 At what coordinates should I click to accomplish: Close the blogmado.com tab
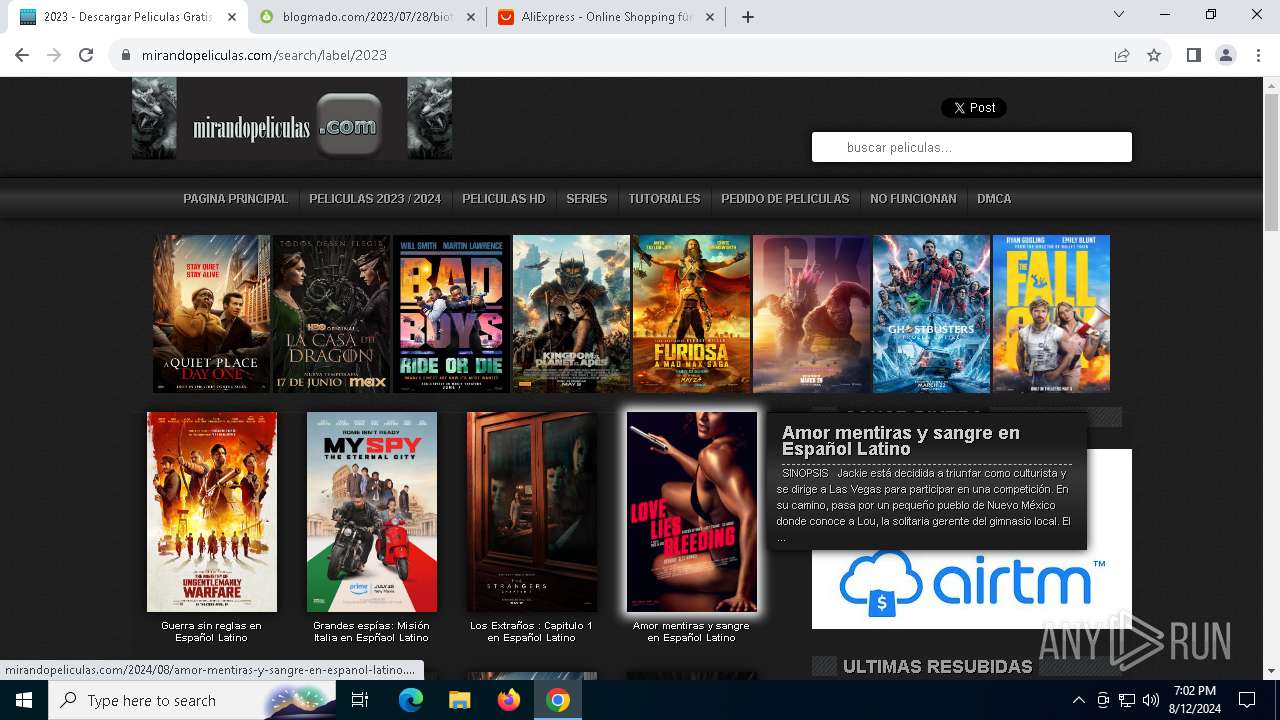[x=471, y=17]
